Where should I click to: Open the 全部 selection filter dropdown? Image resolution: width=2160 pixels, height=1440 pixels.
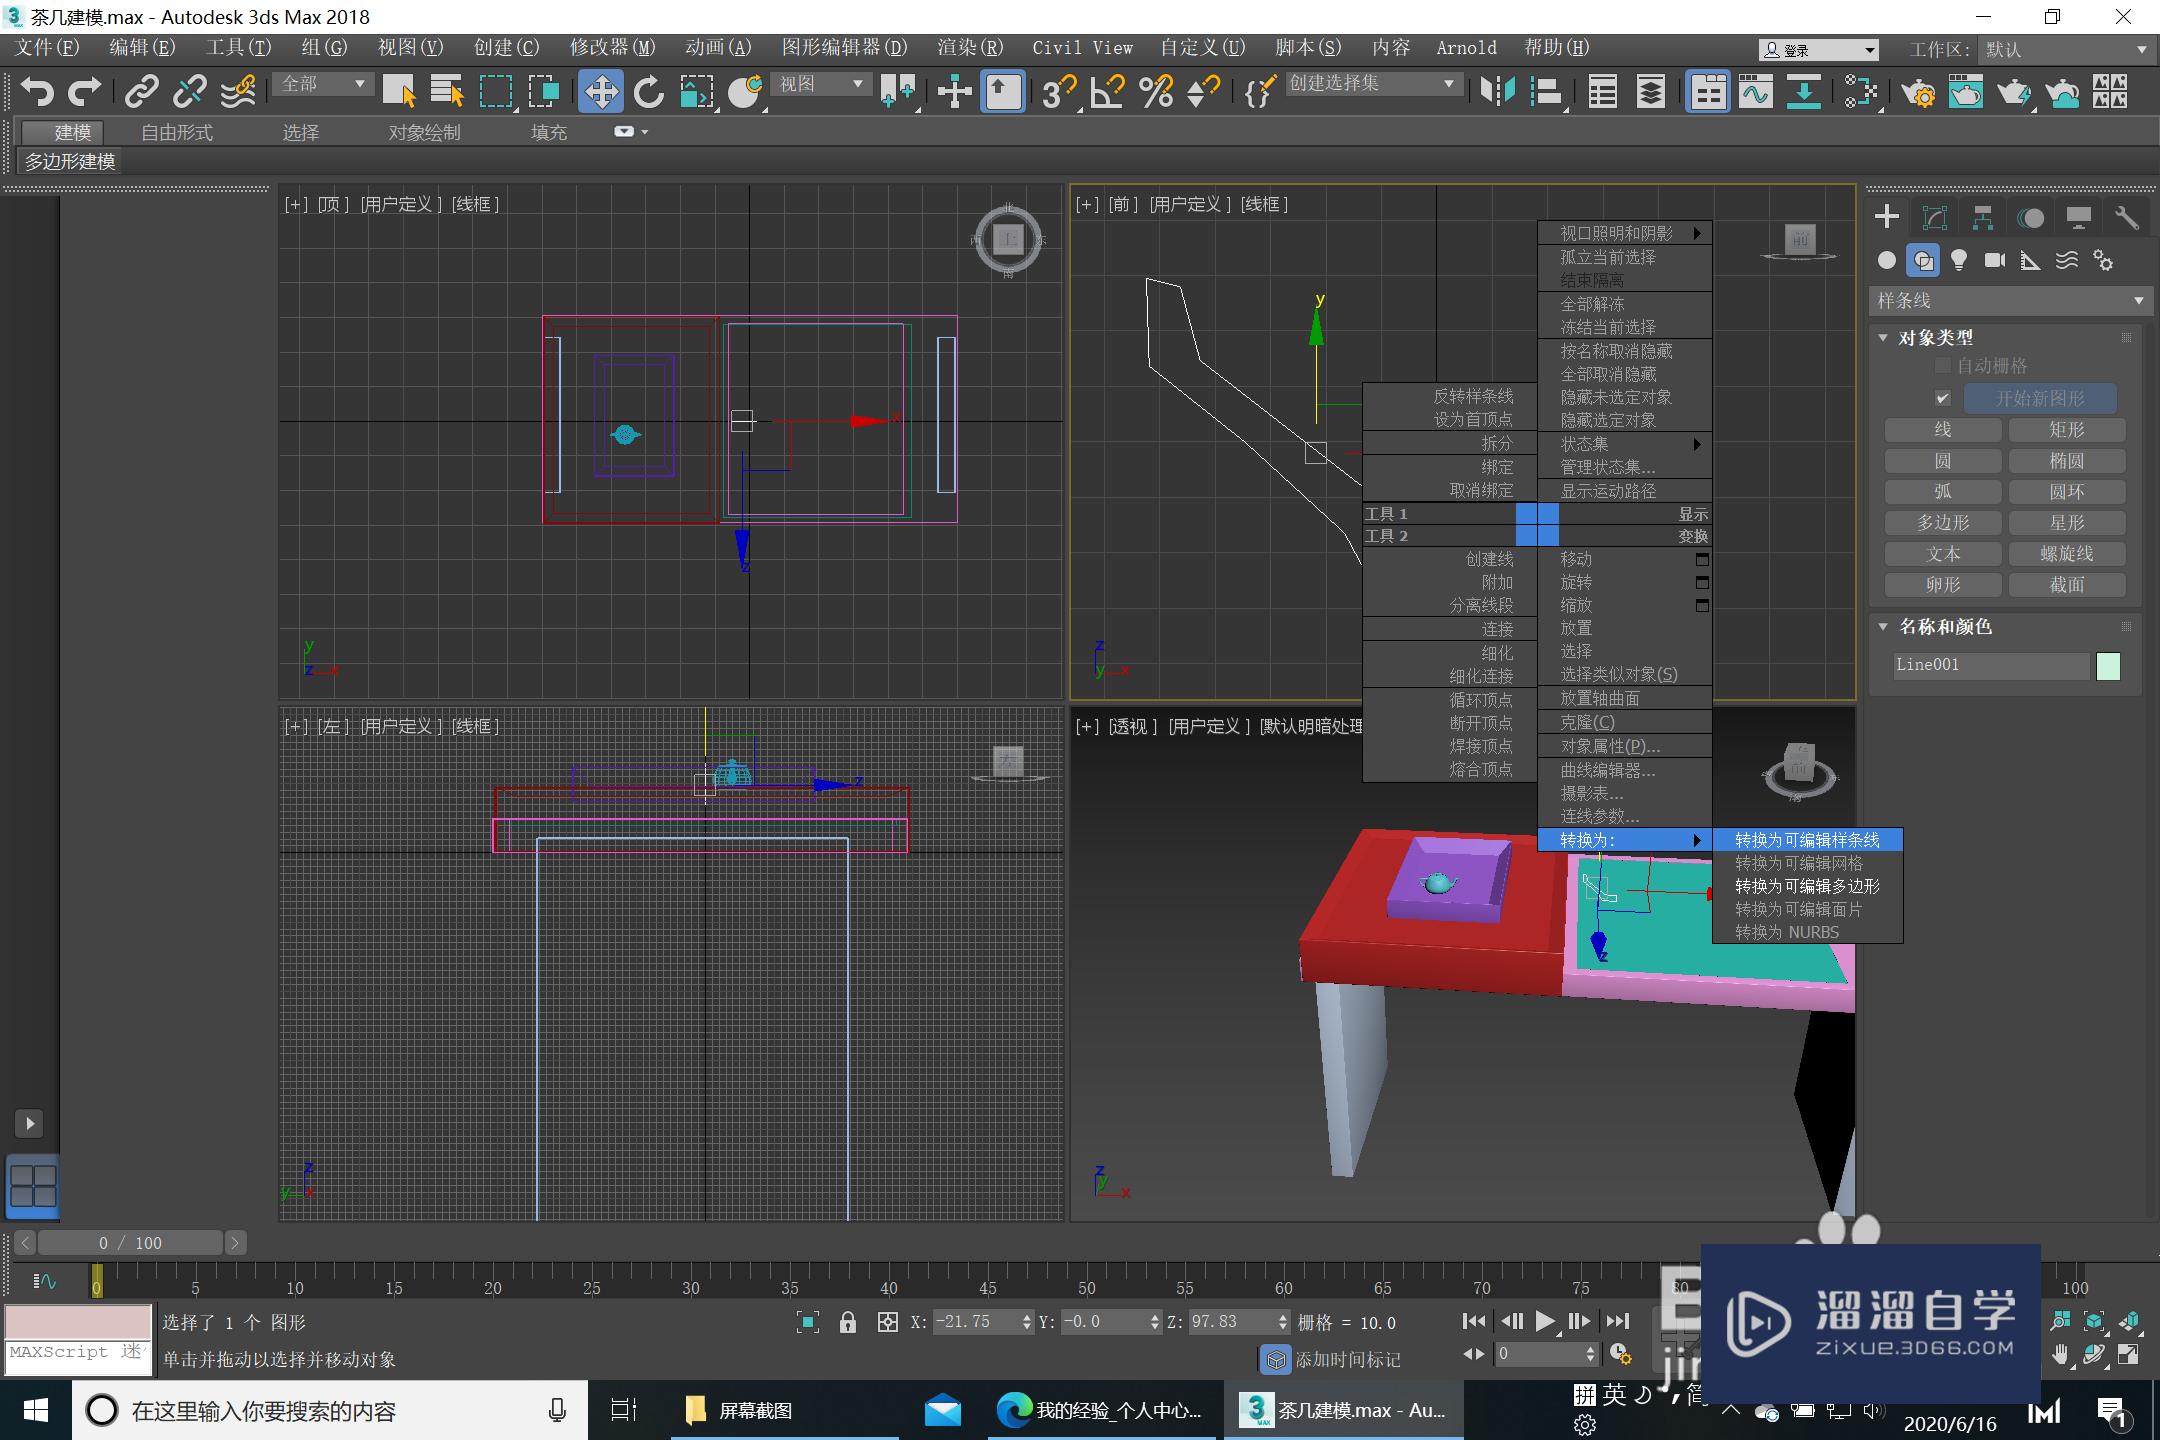click(323, 84)
